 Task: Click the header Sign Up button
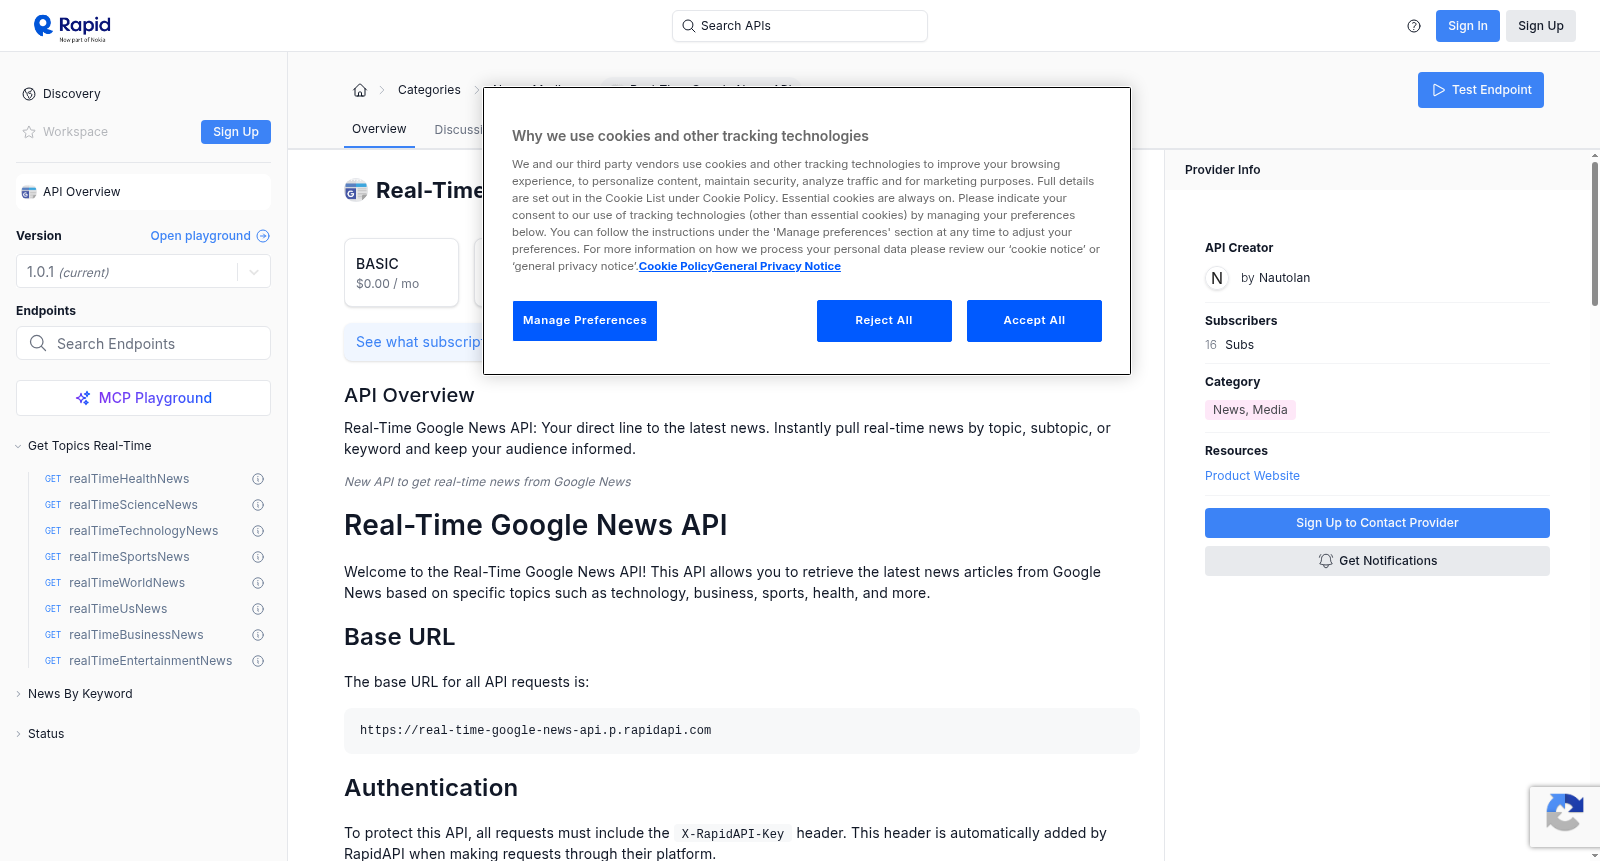click(1541, 26)
